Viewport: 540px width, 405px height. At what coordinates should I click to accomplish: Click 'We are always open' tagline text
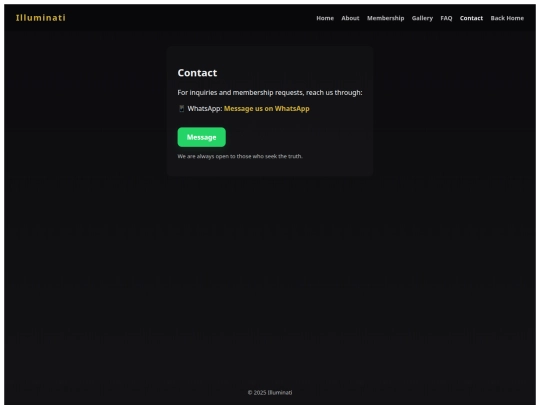(x=240, y=156)
